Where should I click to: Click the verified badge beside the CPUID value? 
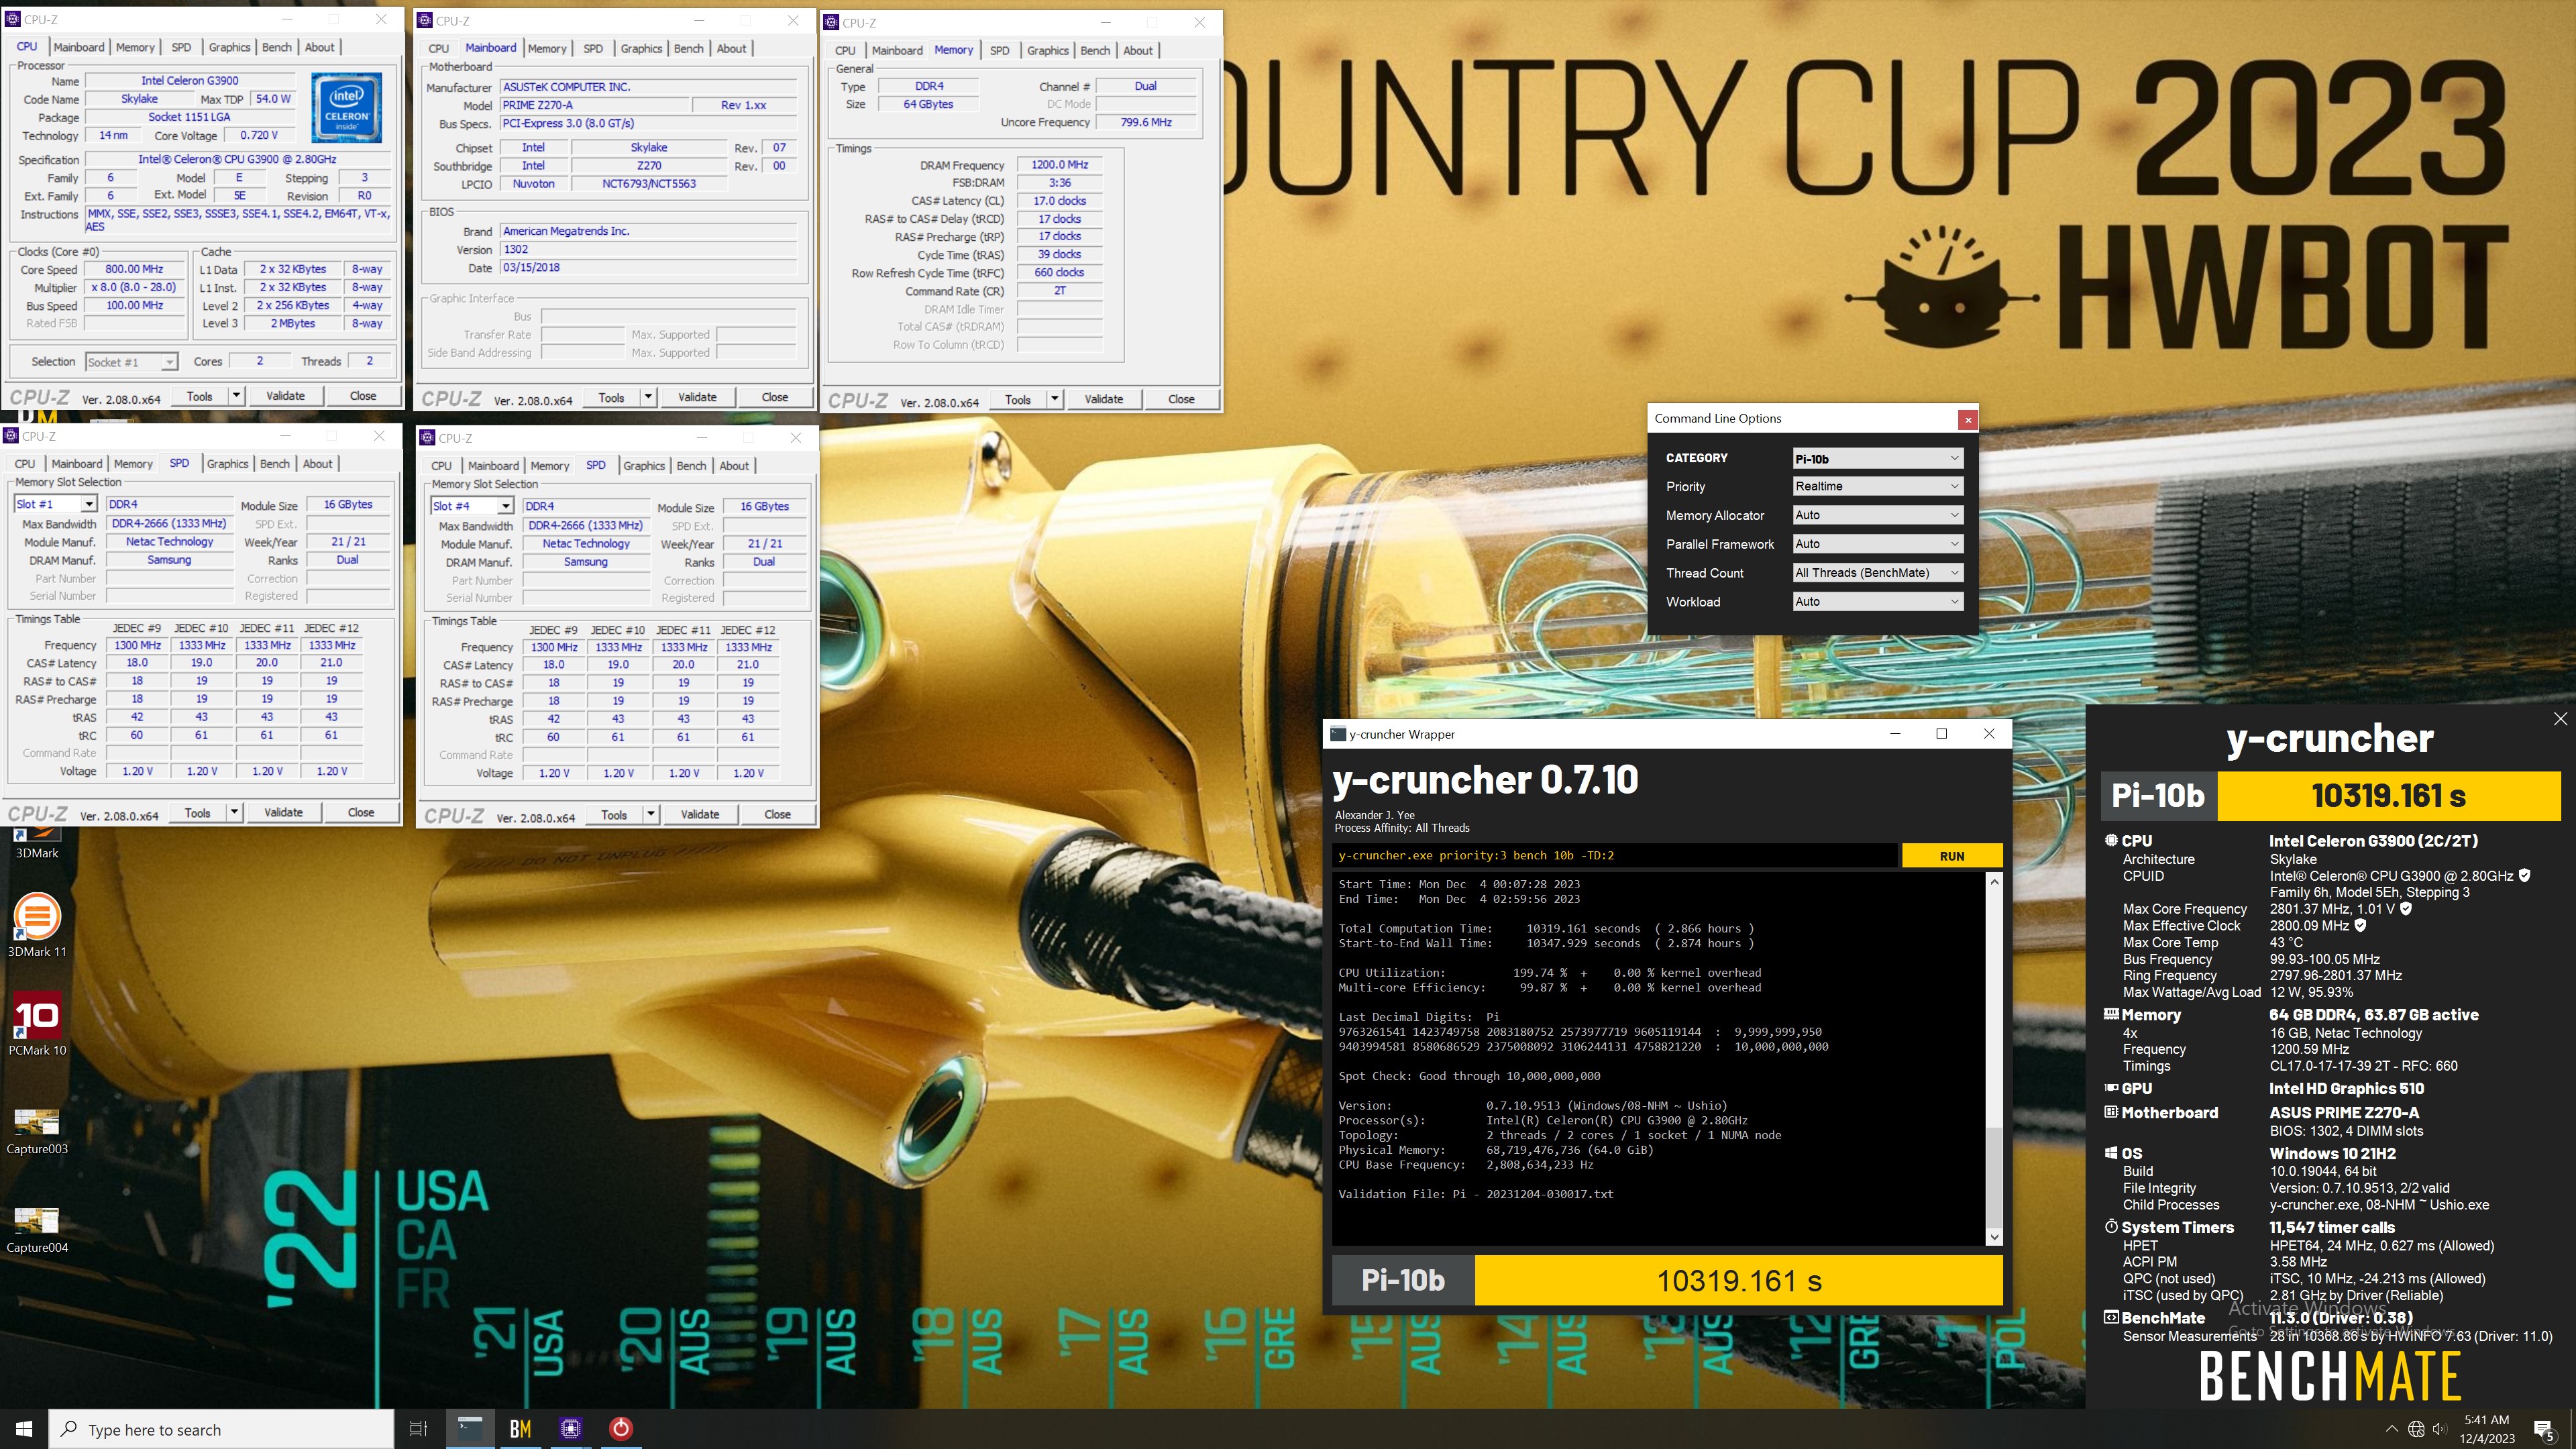click(2524, 875)
